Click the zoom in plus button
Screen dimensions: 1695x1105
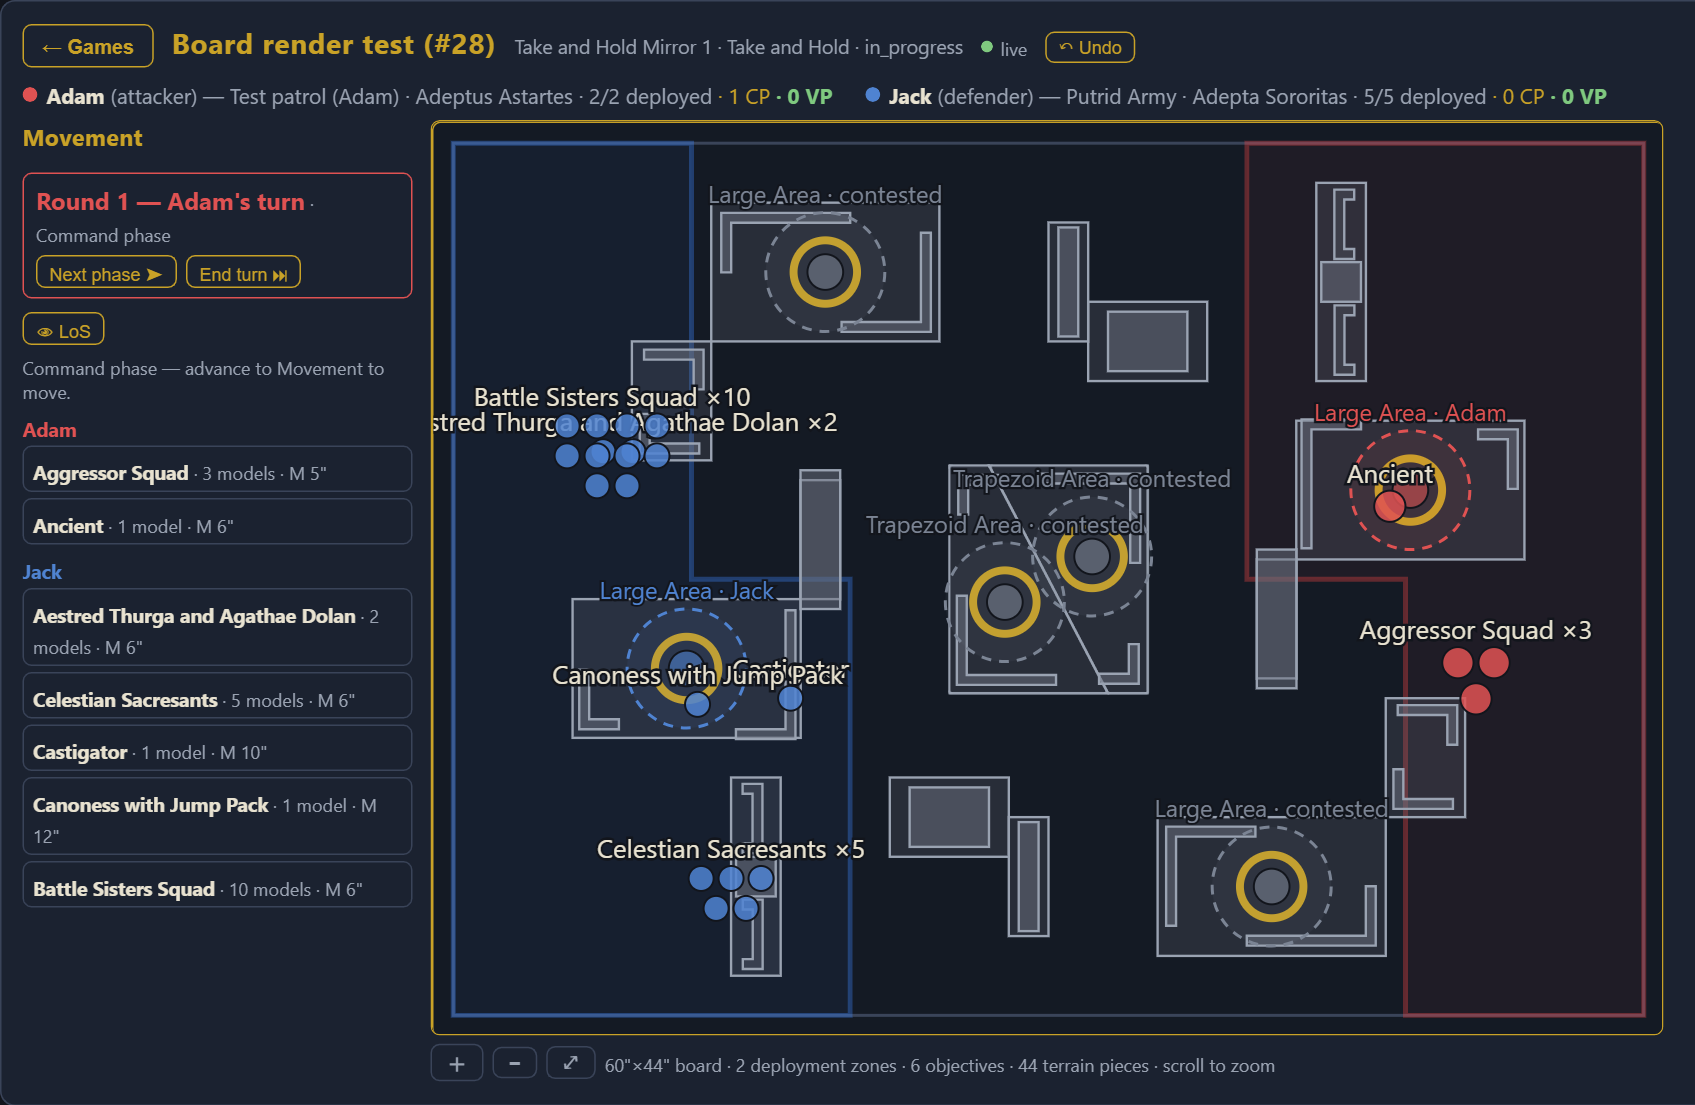pyautogui.click(x=457, y=1063)
